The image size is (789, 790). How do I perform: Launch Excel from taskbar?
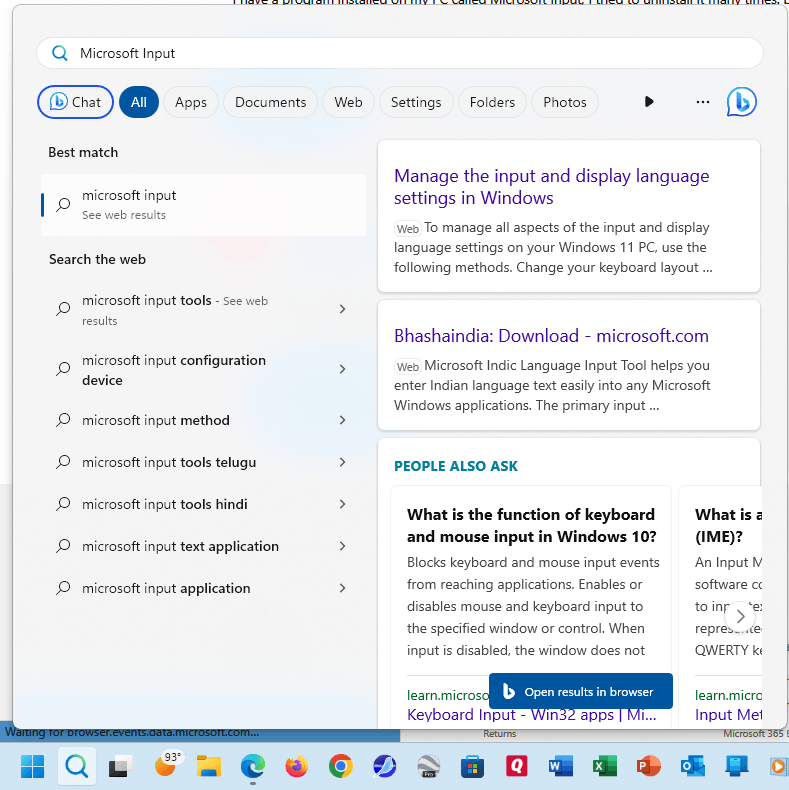point(604,766)
